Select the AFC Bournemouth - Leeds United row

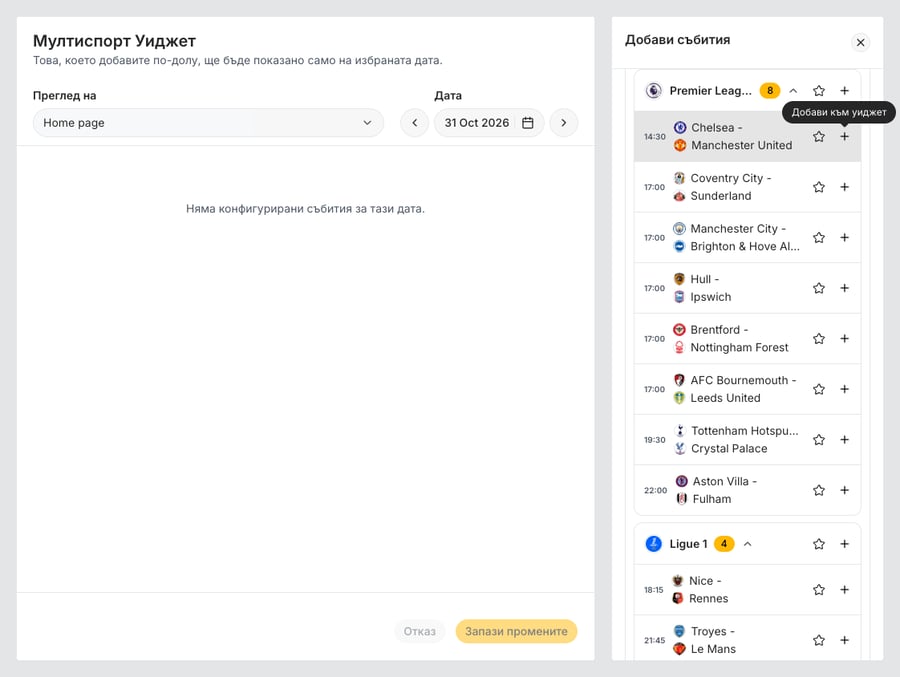click(x=747, y=389)
